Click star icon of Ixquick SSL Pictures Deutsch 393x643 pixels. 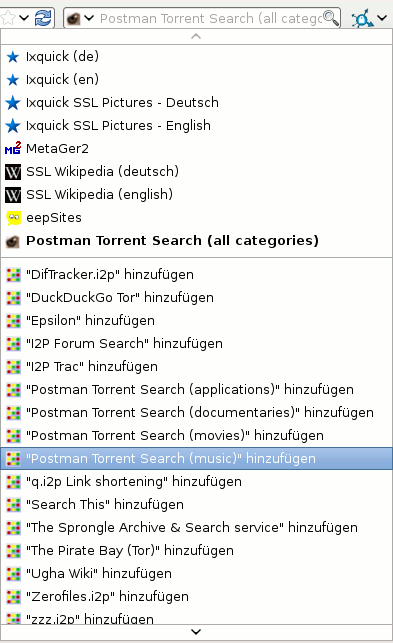[x=13, y=103]
